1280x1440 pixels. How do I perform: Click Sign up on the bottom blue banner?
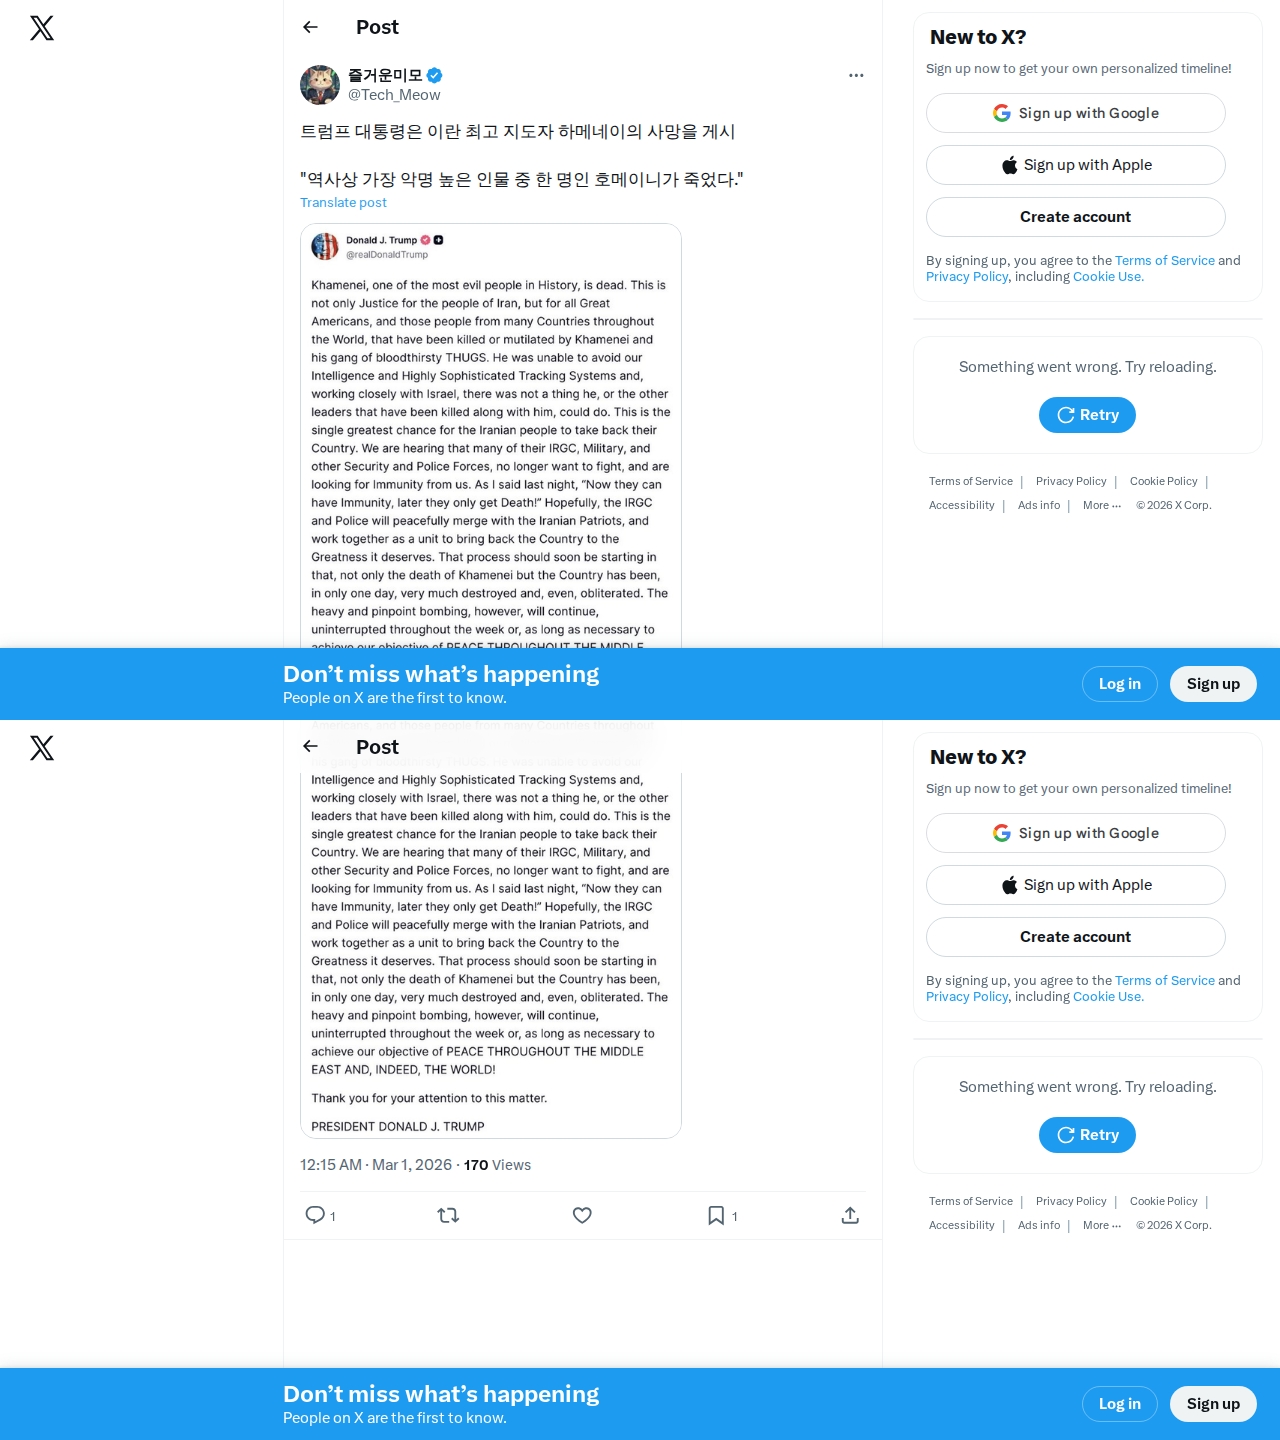1213,1404
